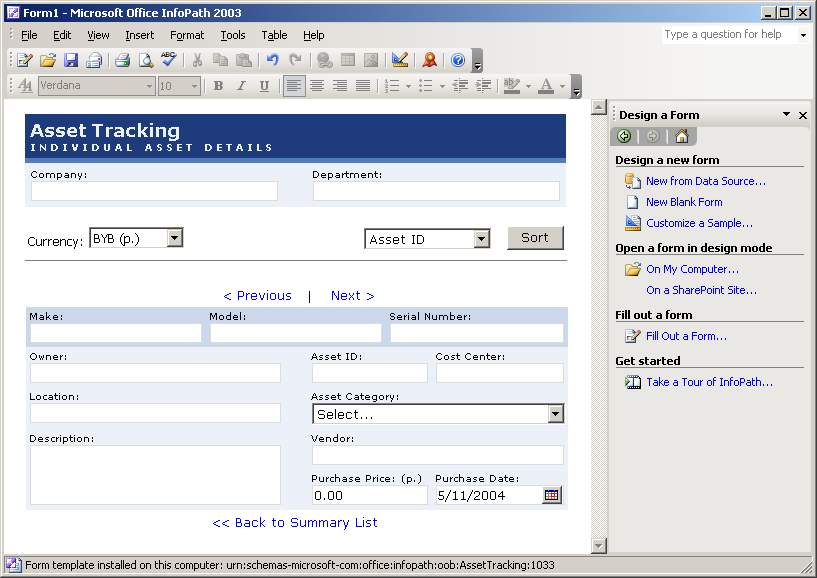Click the Font task pane icon
Screen dimensions: 817x578
coord(25,85)
